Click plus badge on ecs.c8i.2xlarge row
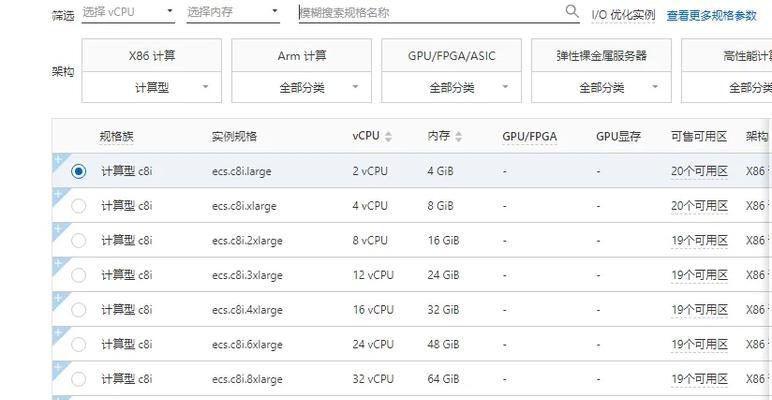Screen dimensions: 772x400 (57, 228)
